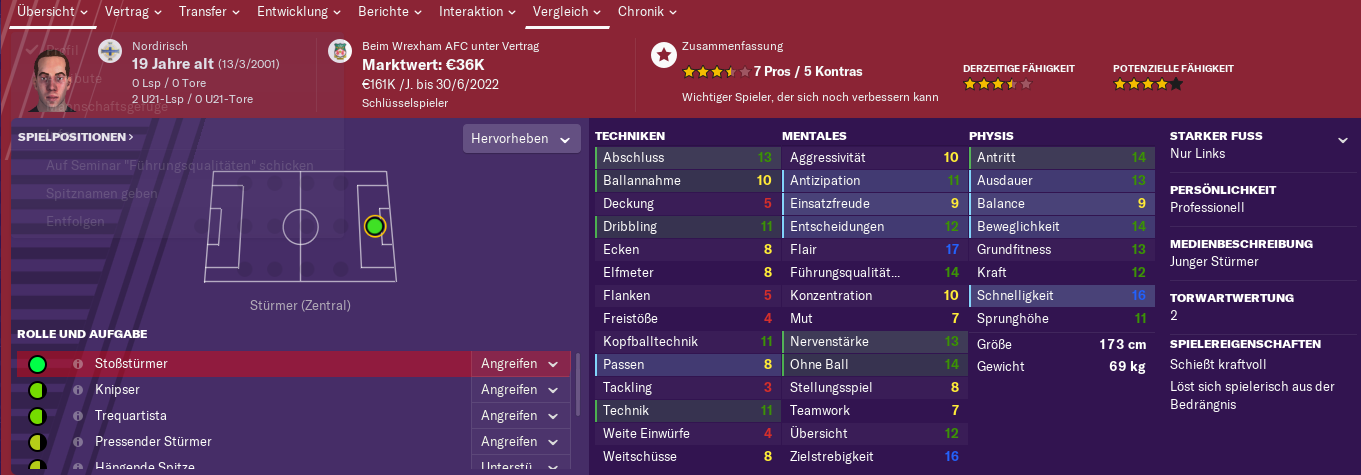
Task: Open info icon for Pressender Stürmer role
Action: pyautogui.click(x=78, y=442)
